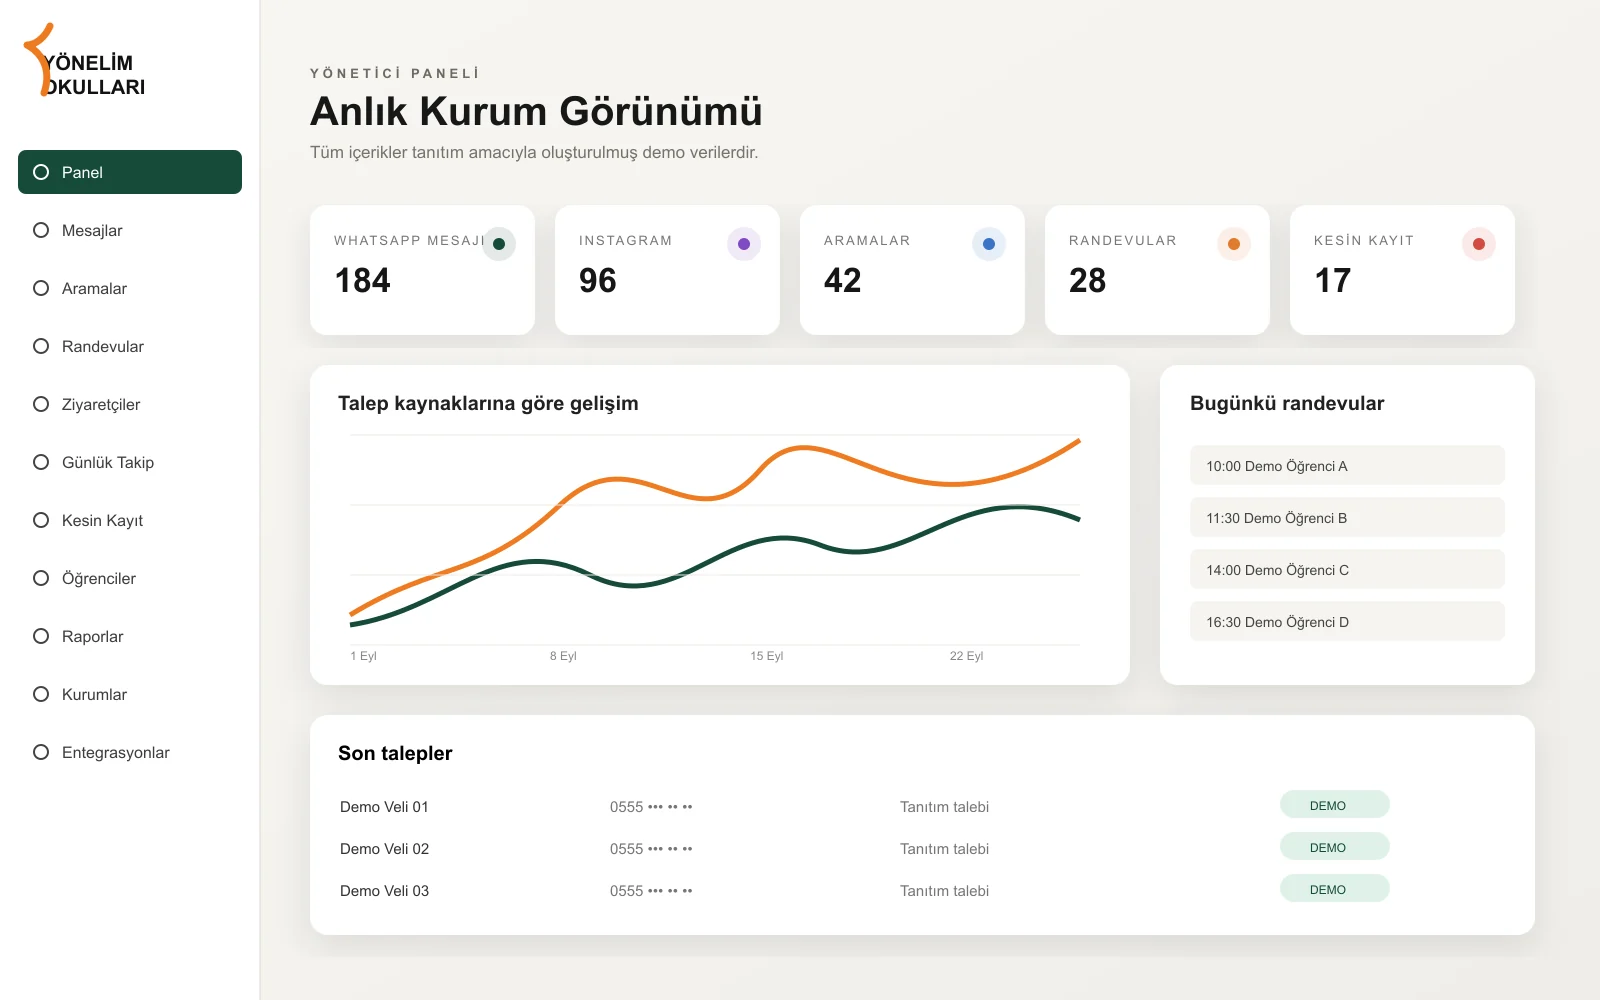Click the Talep kaynaklarına göre gelişim heading
The image size is (1600, 1000).
tap(488, 403)
